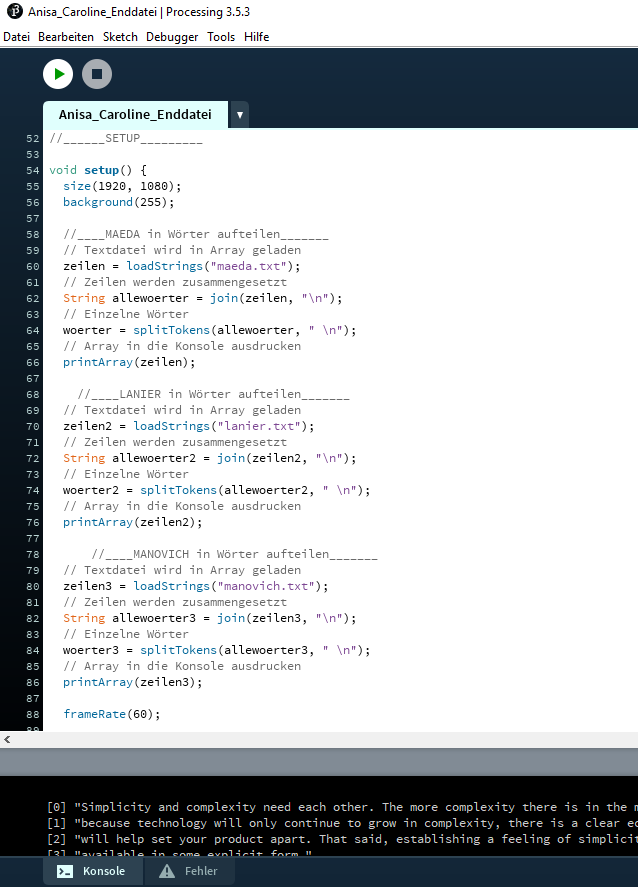Open the Bearbeiten menu
This screenshot has width=638, height=887.
(66, 37)
